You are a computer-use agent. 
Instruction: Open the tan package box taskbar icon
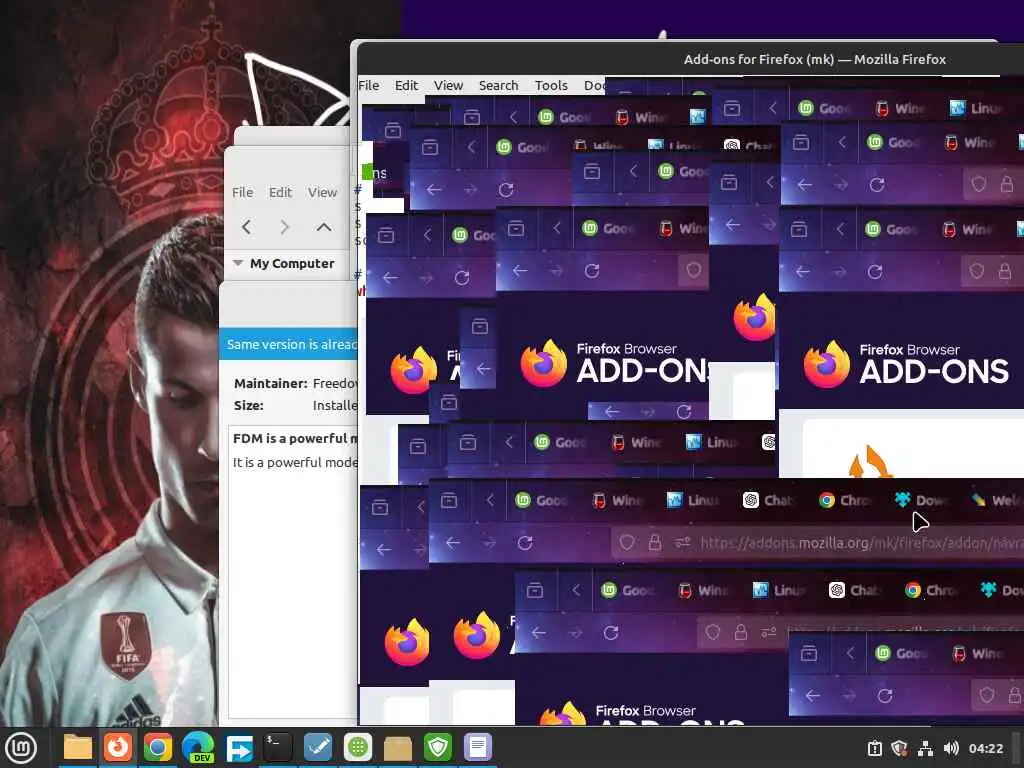[x=398, y=748]
